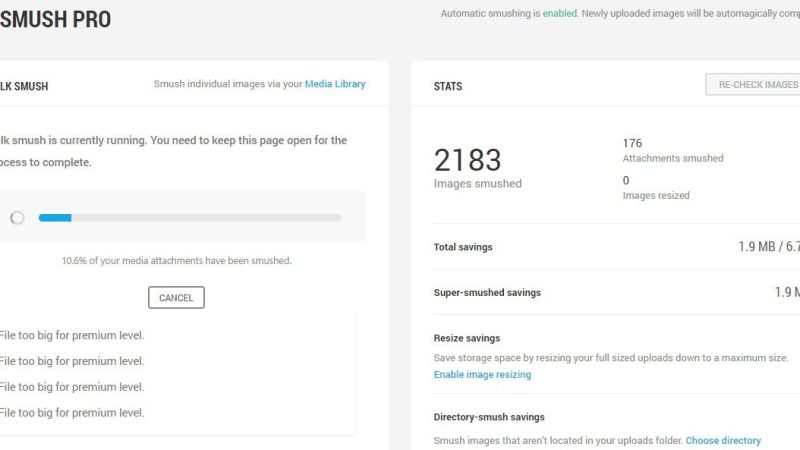
Task: Click the 2183 images smushed count
Action: [467, 160]
